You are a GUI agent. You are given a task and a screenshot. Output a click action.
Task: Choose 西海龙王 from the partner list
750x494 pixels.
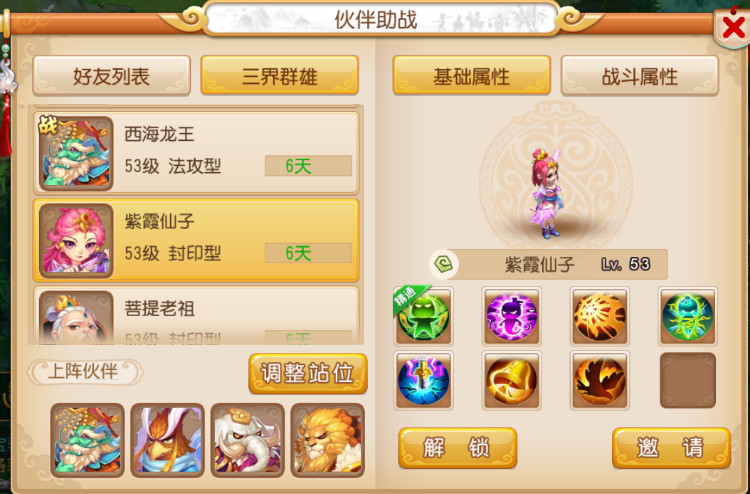click(x=196, y=153)
